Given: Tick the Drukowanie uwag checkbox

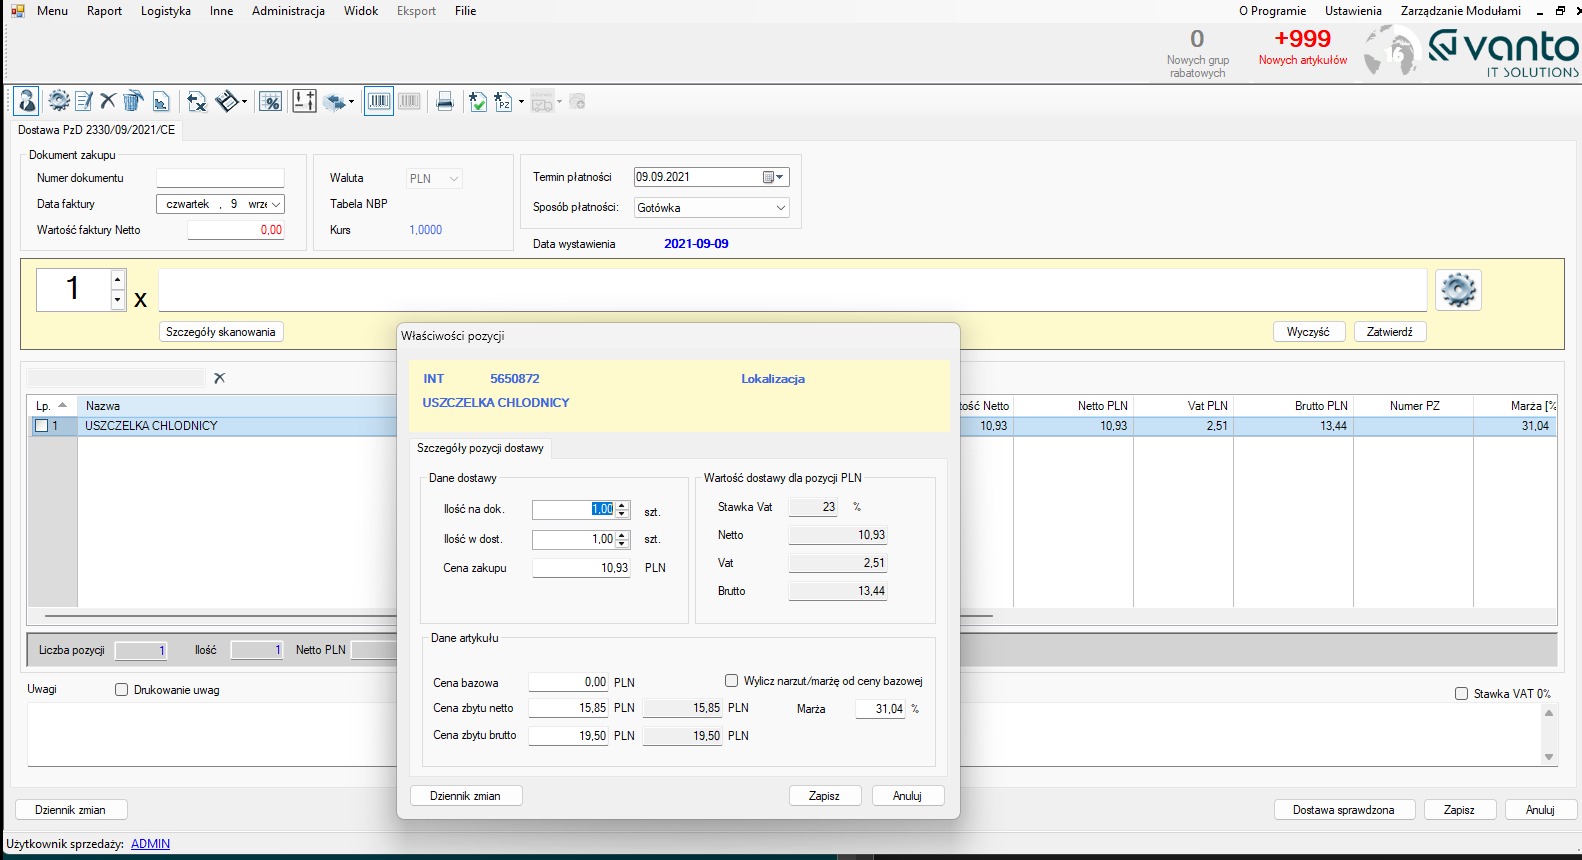Looking at the screenshot, I should click(122, 690).
